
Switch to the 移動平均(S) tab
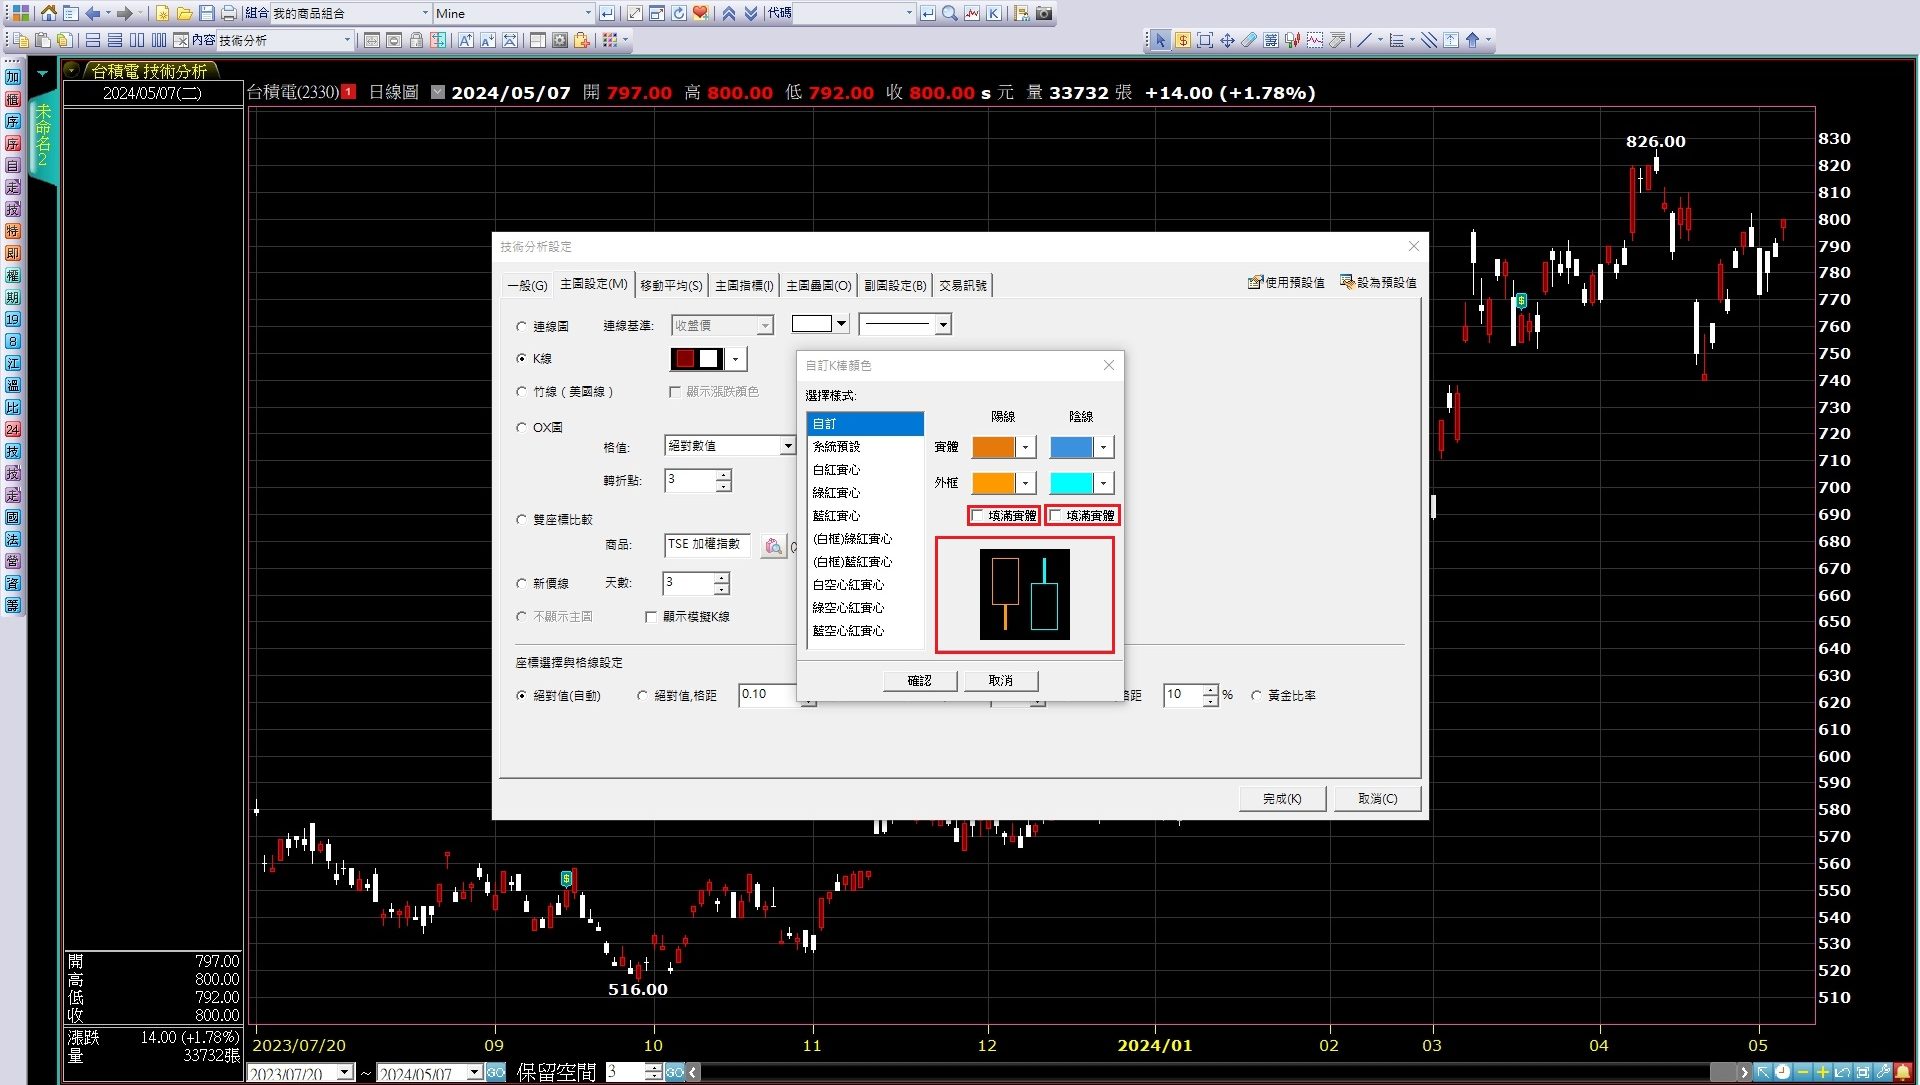click(671, 285)
